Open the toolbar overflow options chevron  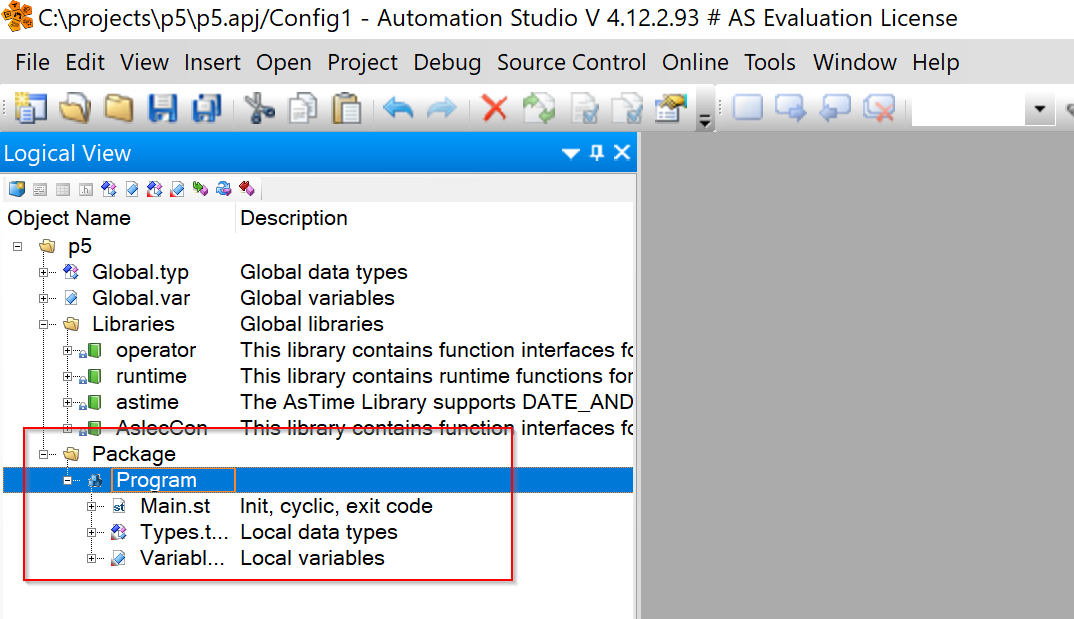tap(704, 121)
